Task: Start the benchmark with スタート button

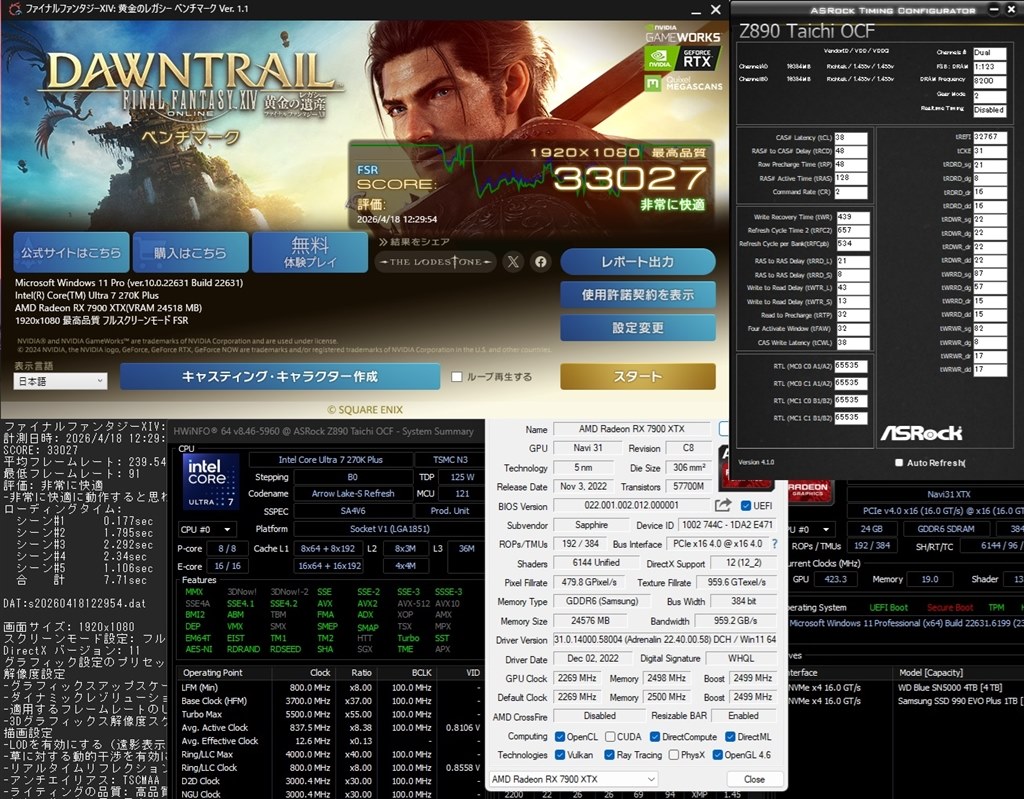Action: pos(637,376)
